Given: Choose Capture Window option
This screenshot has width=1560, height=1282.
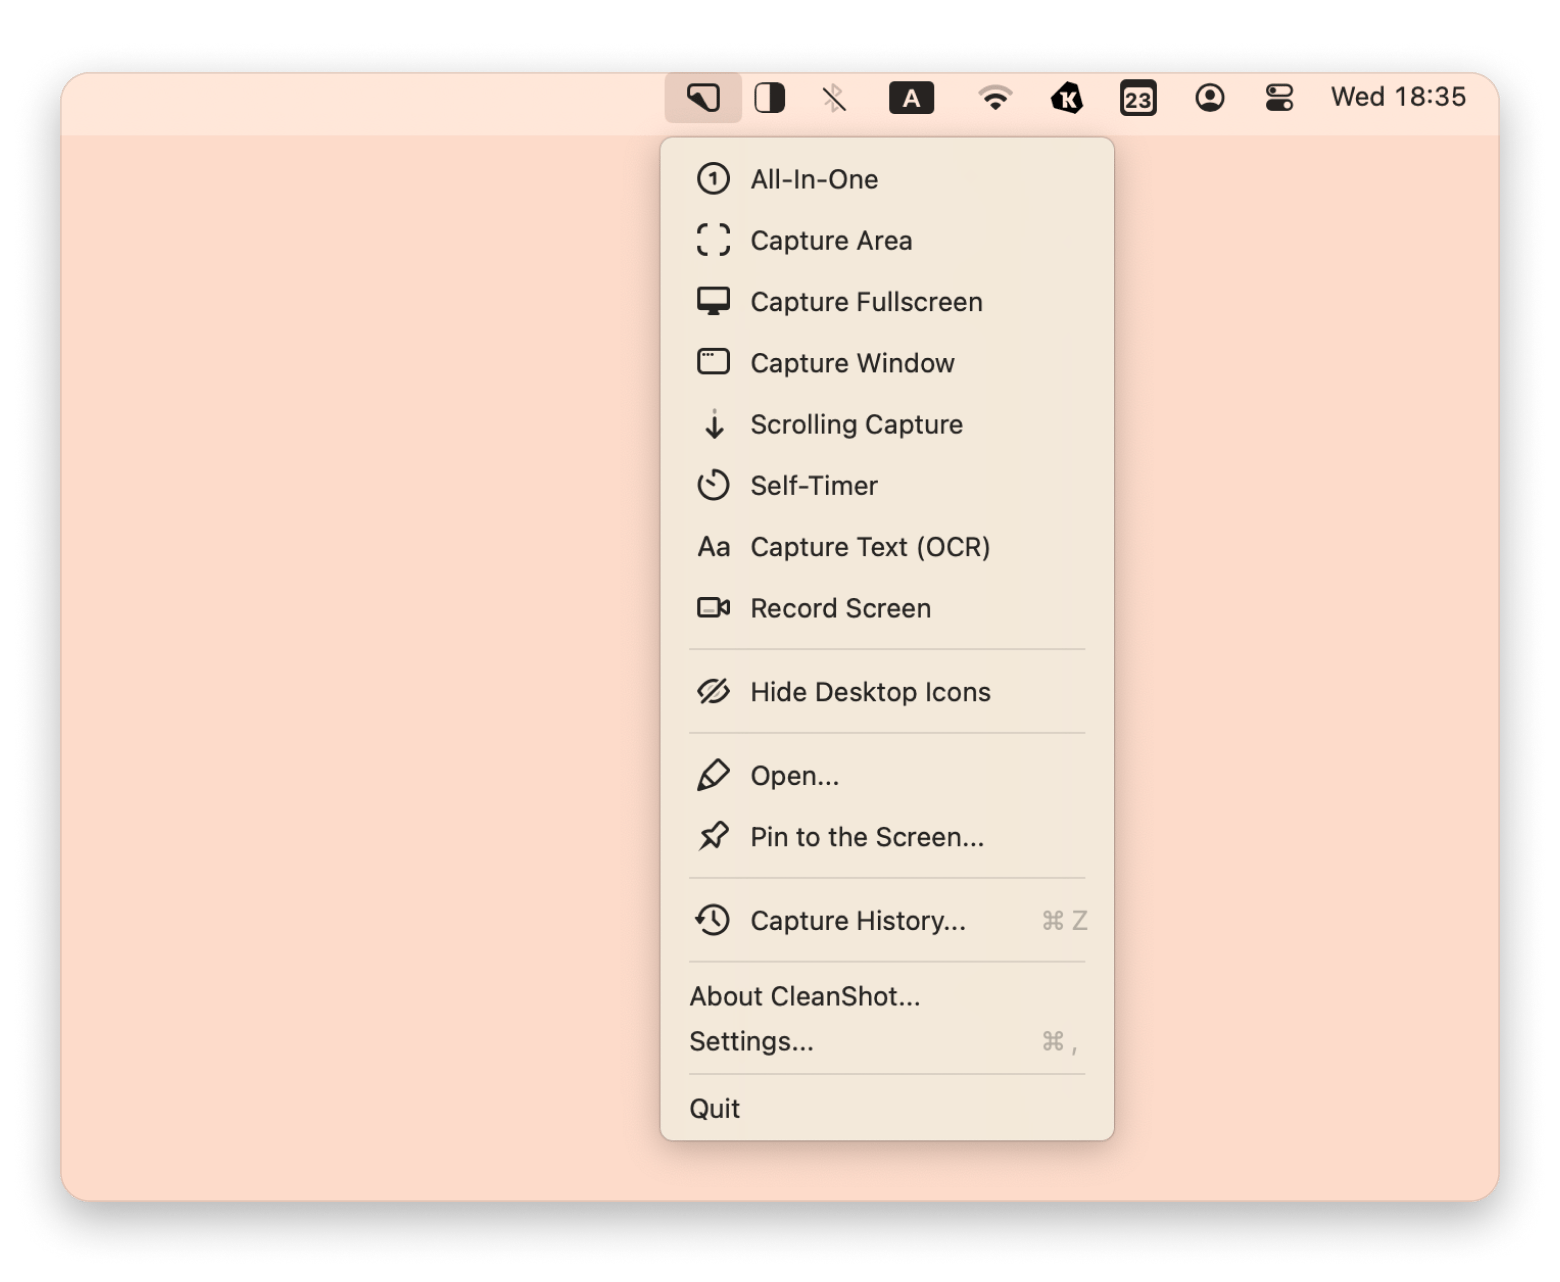Looking at the screenshot, I should pos(851,363).
